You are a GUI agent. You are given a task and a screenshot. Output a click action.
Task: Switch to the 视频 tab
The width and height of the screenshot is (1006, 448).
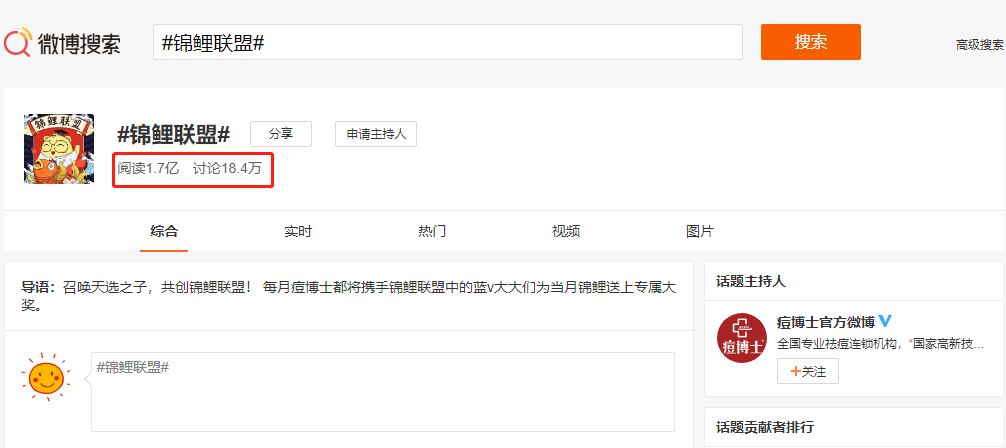pyautogui.click(x=566, y=231)
